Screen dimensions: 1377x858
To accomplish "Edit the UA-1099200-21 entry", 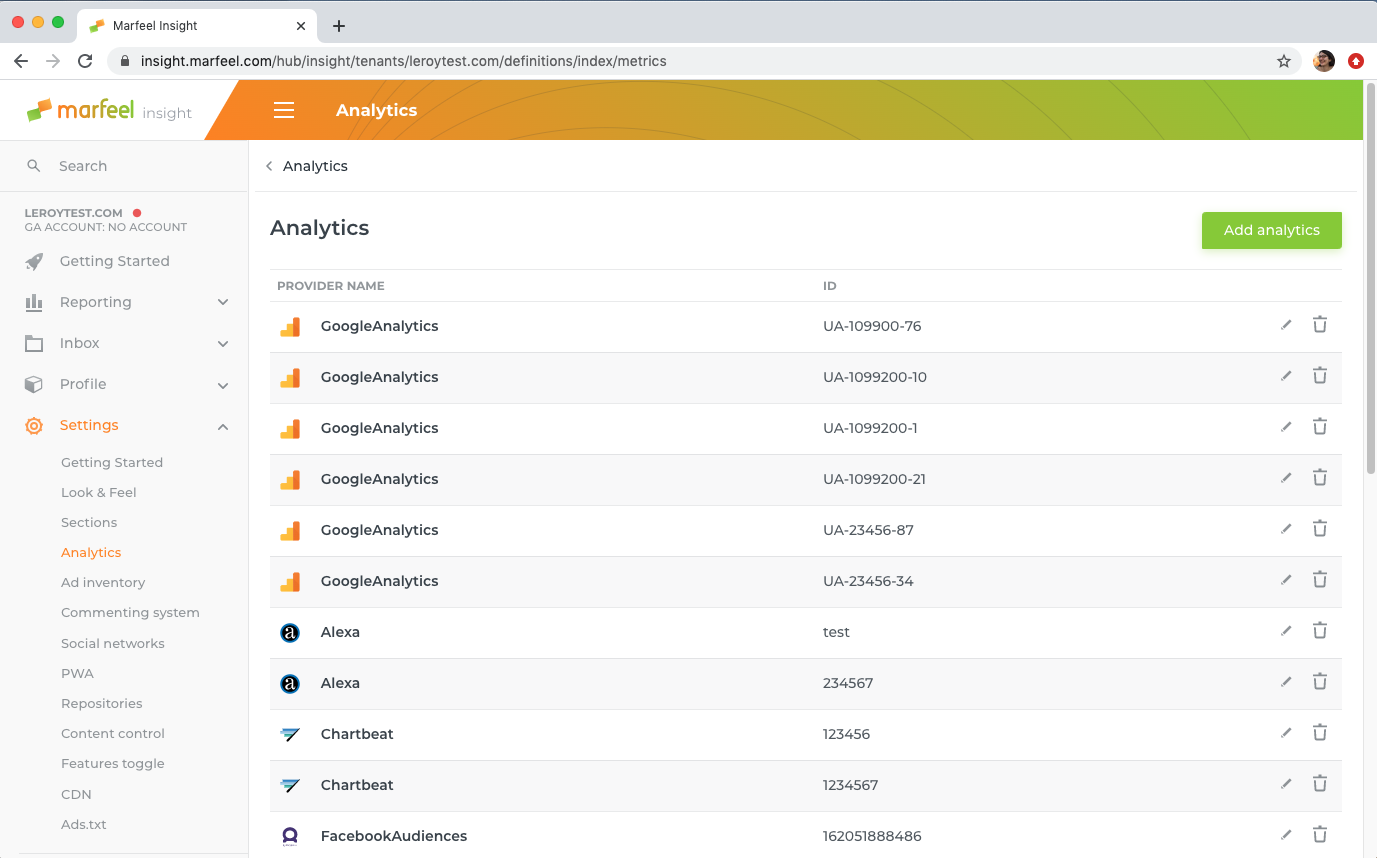I will pos(1286,478).
